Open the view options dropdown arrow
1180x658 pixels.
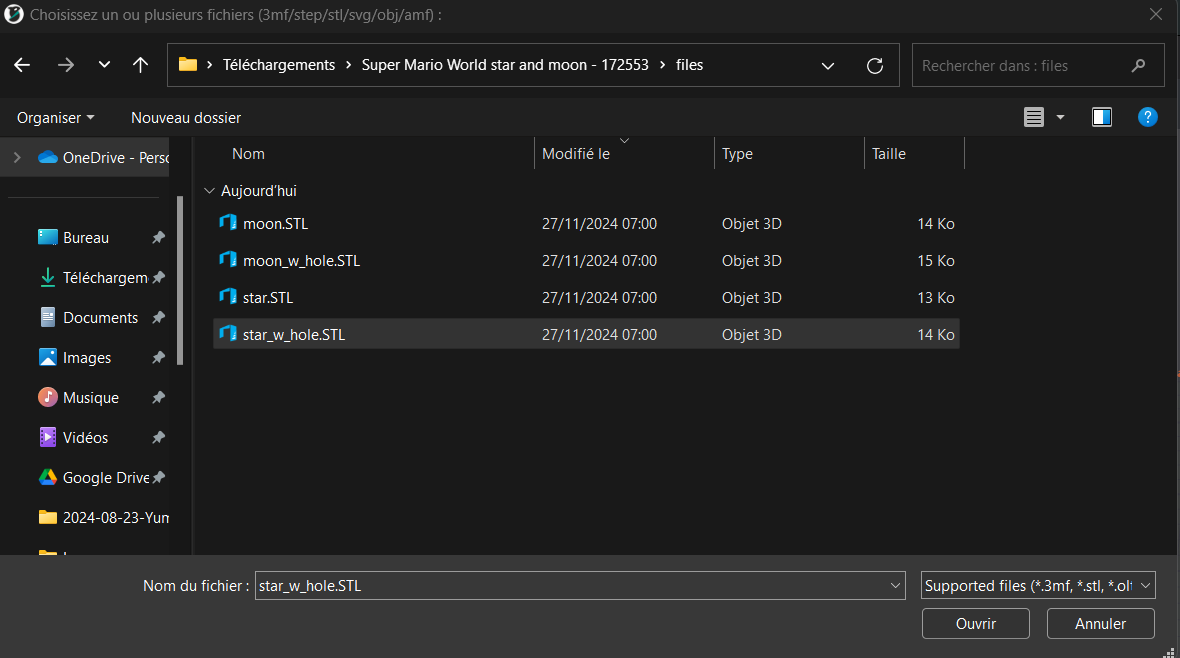click(x=1060, y=117)
